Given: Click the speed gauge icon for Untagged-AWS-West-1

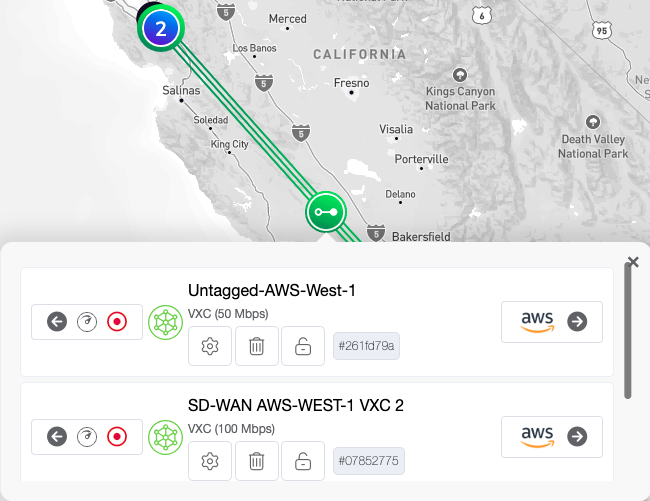Looking at the screenshot, I should click(x=87, y=322).
